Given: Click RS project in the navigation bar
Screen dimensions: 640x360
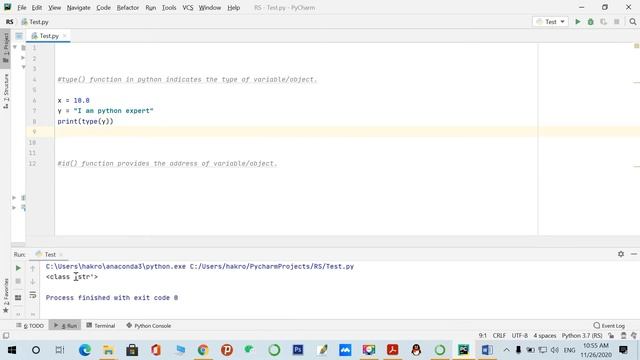Looking at the screenshot, I should point(9,22).
